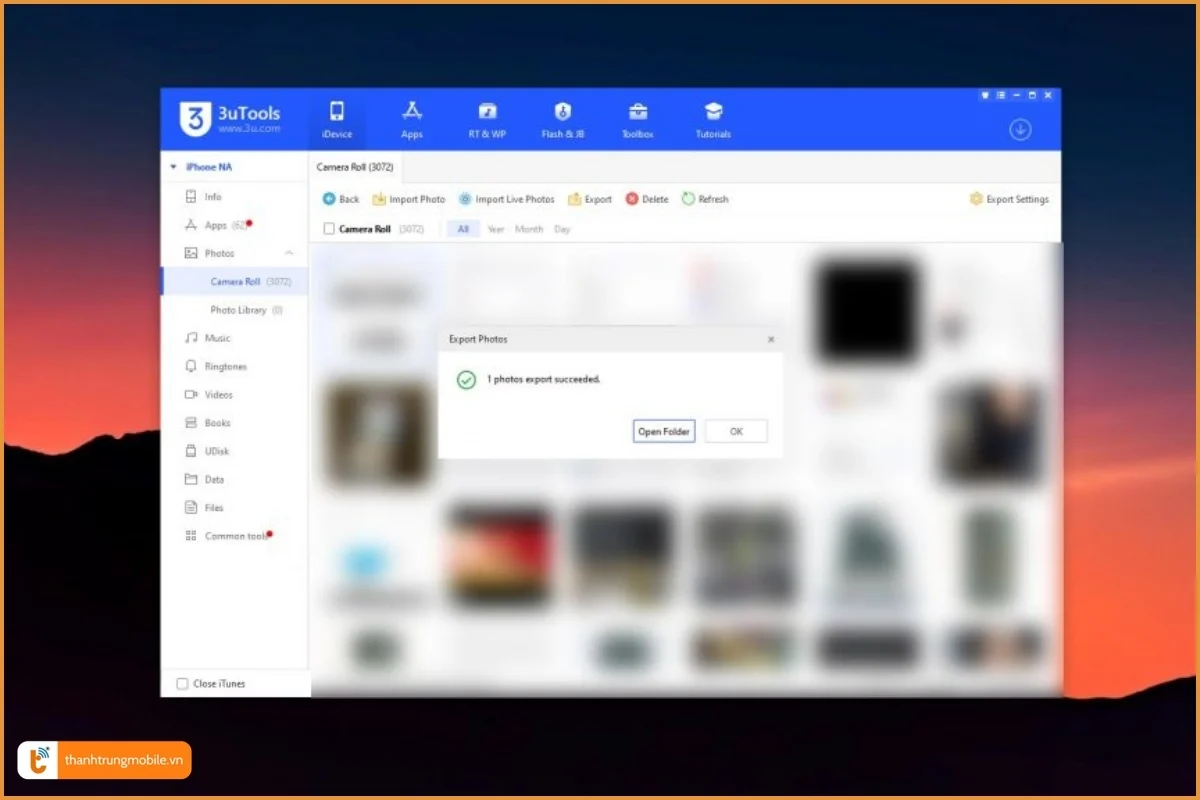Select Photo Library in sidebar
This screenshot has height=800, width=1200.
238,310
